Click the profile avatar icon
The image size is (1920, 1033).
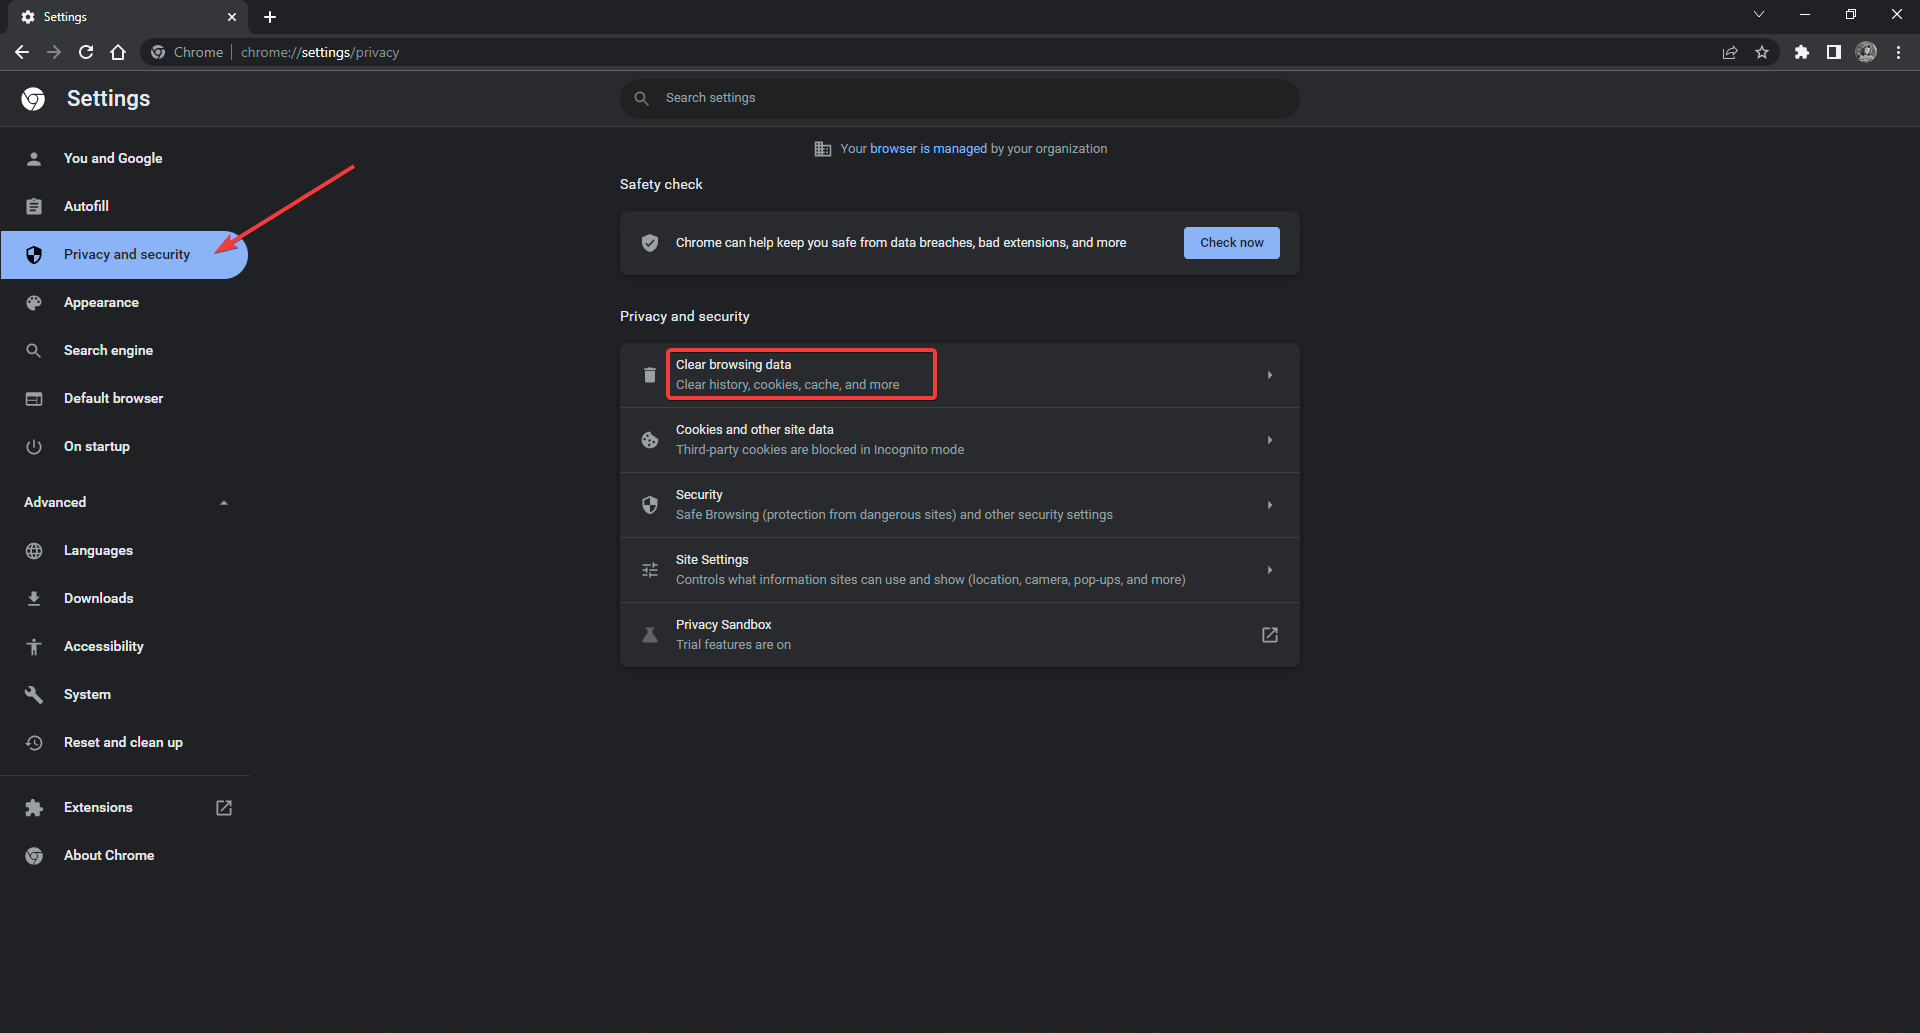[1866, 52]
